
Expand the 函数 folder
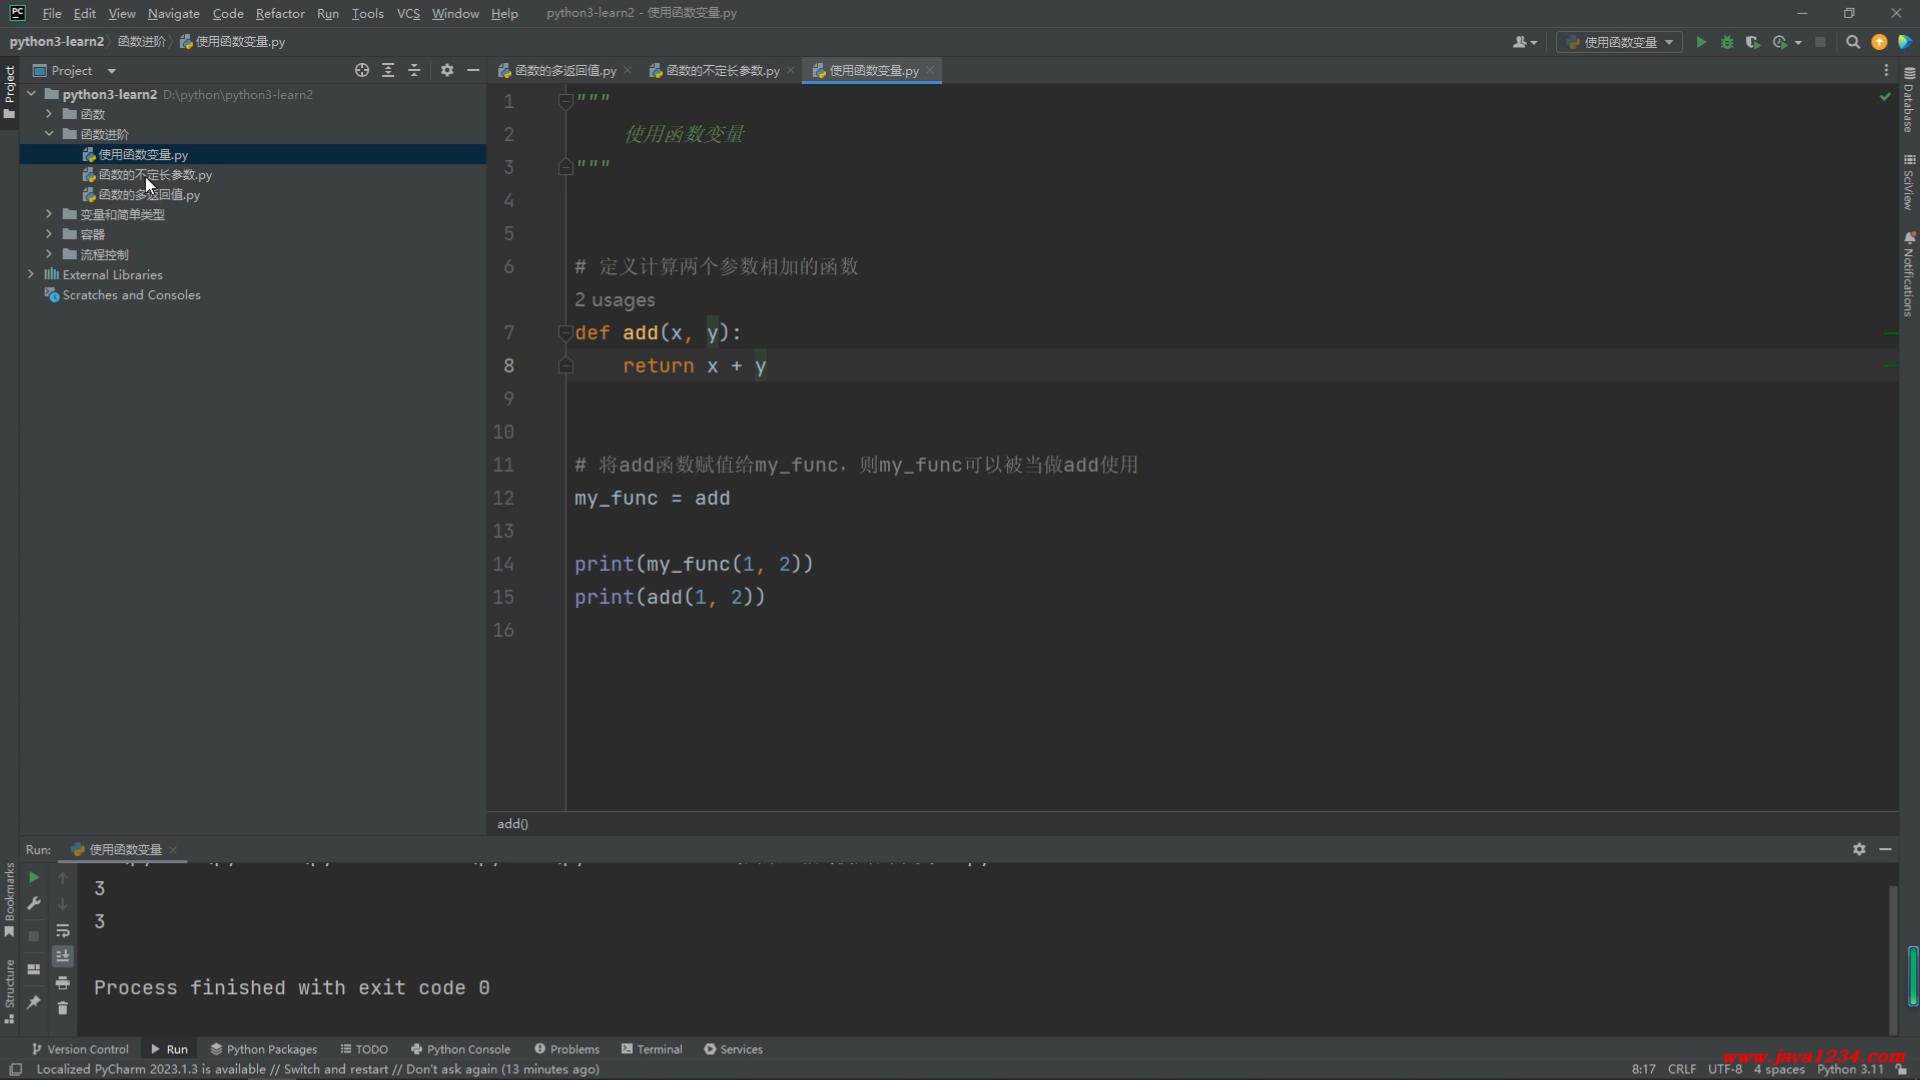click(x=49, y=114)
